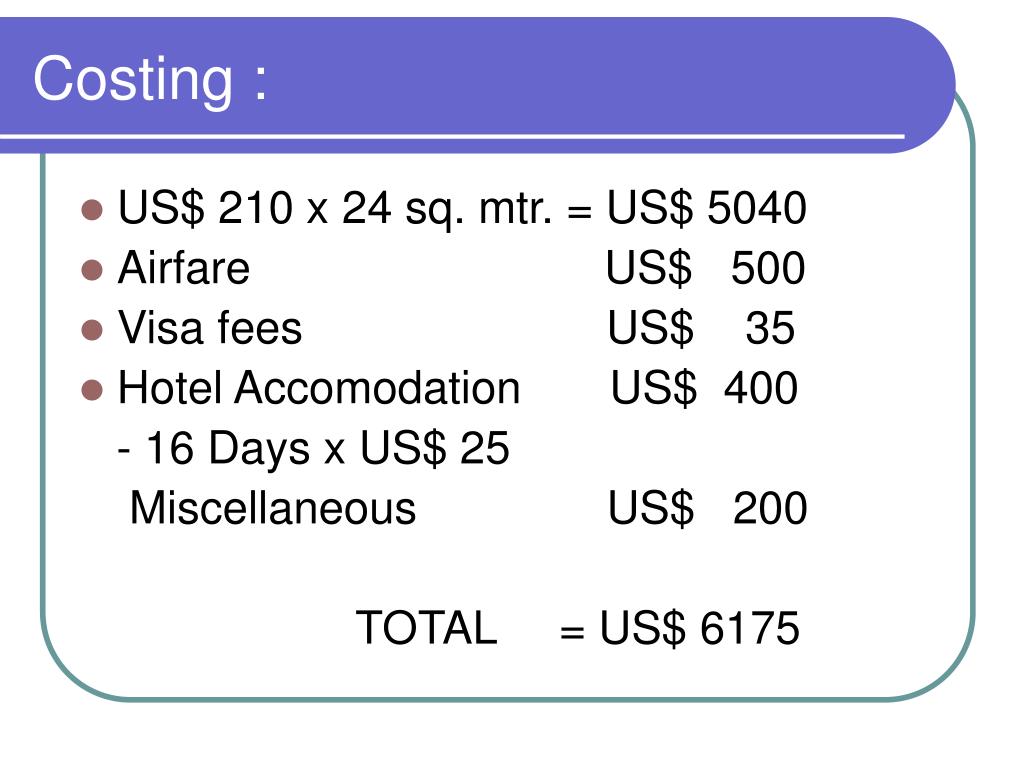This screenshot has width=1024, height=768.
Task: Click the bullet next to Airfare
Action: (x=92, y=270)
